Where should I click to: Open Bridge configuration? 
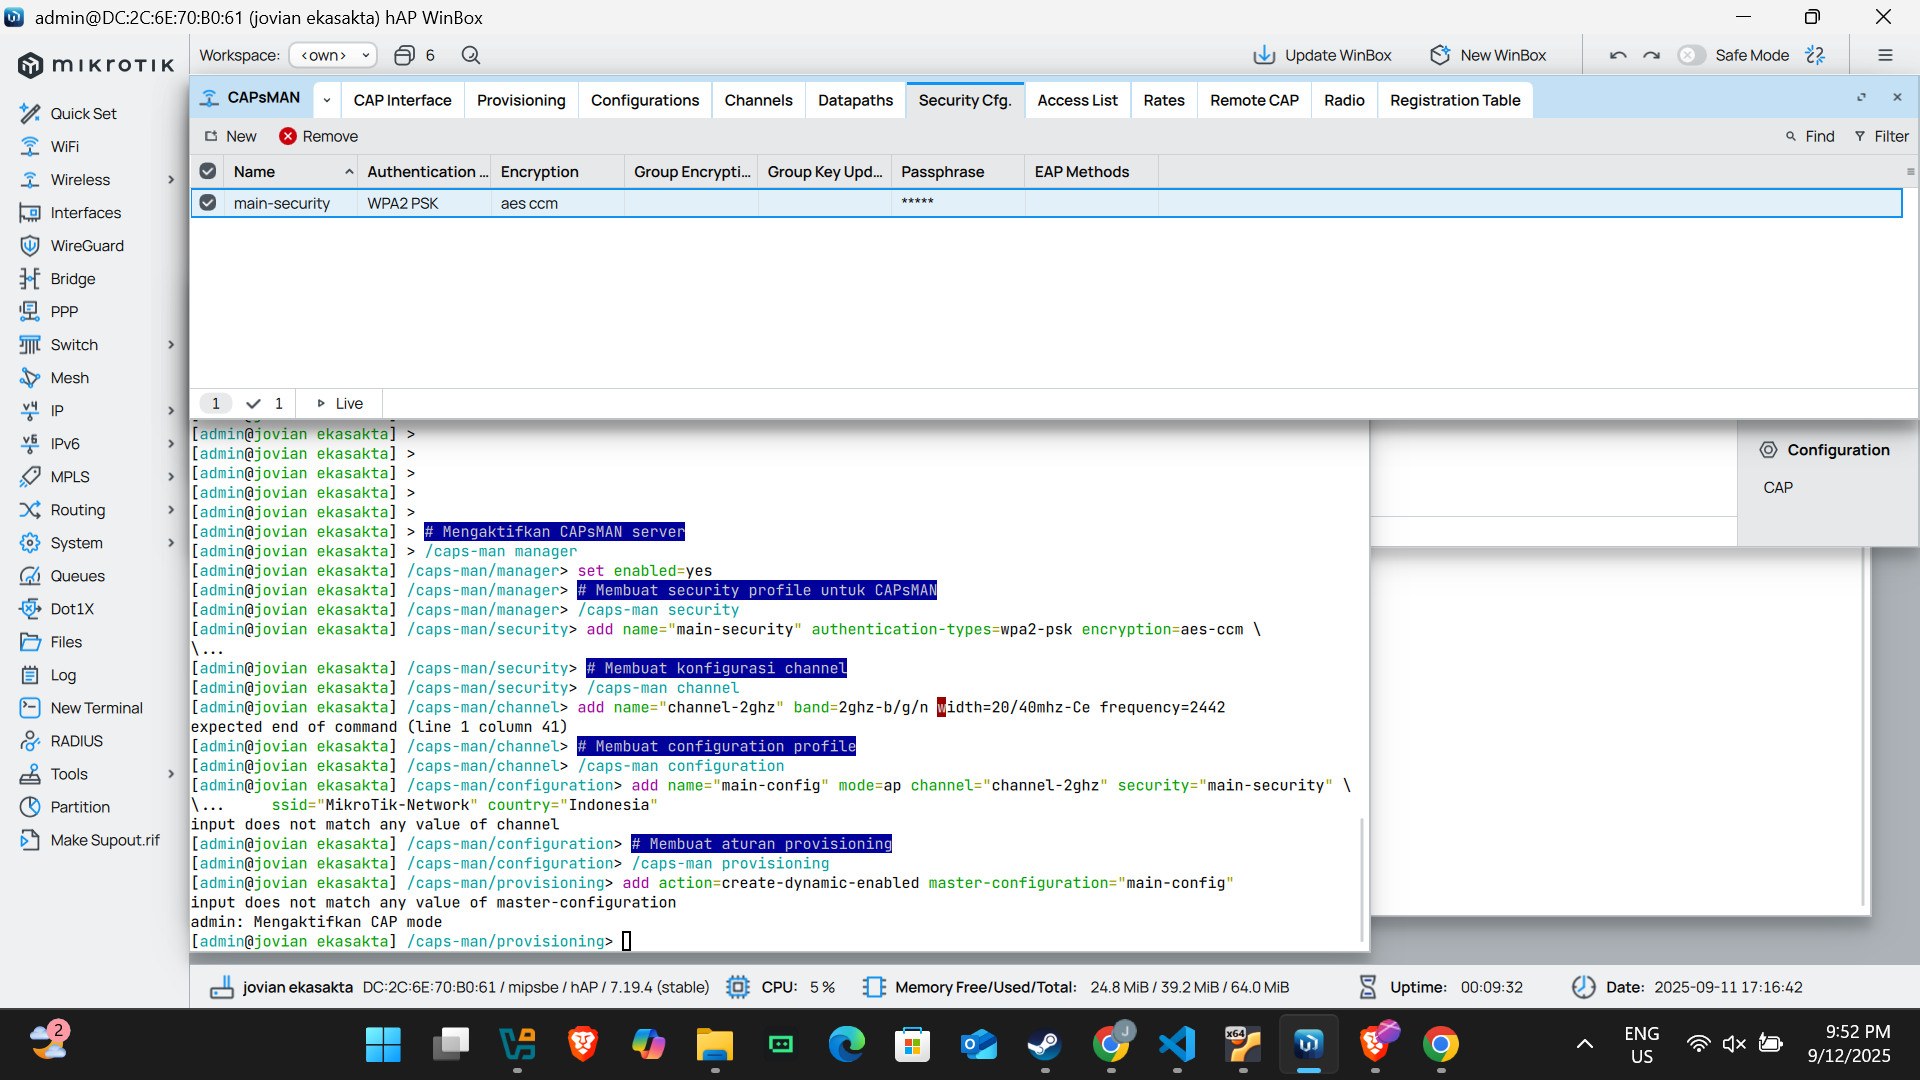click(72, 278)
